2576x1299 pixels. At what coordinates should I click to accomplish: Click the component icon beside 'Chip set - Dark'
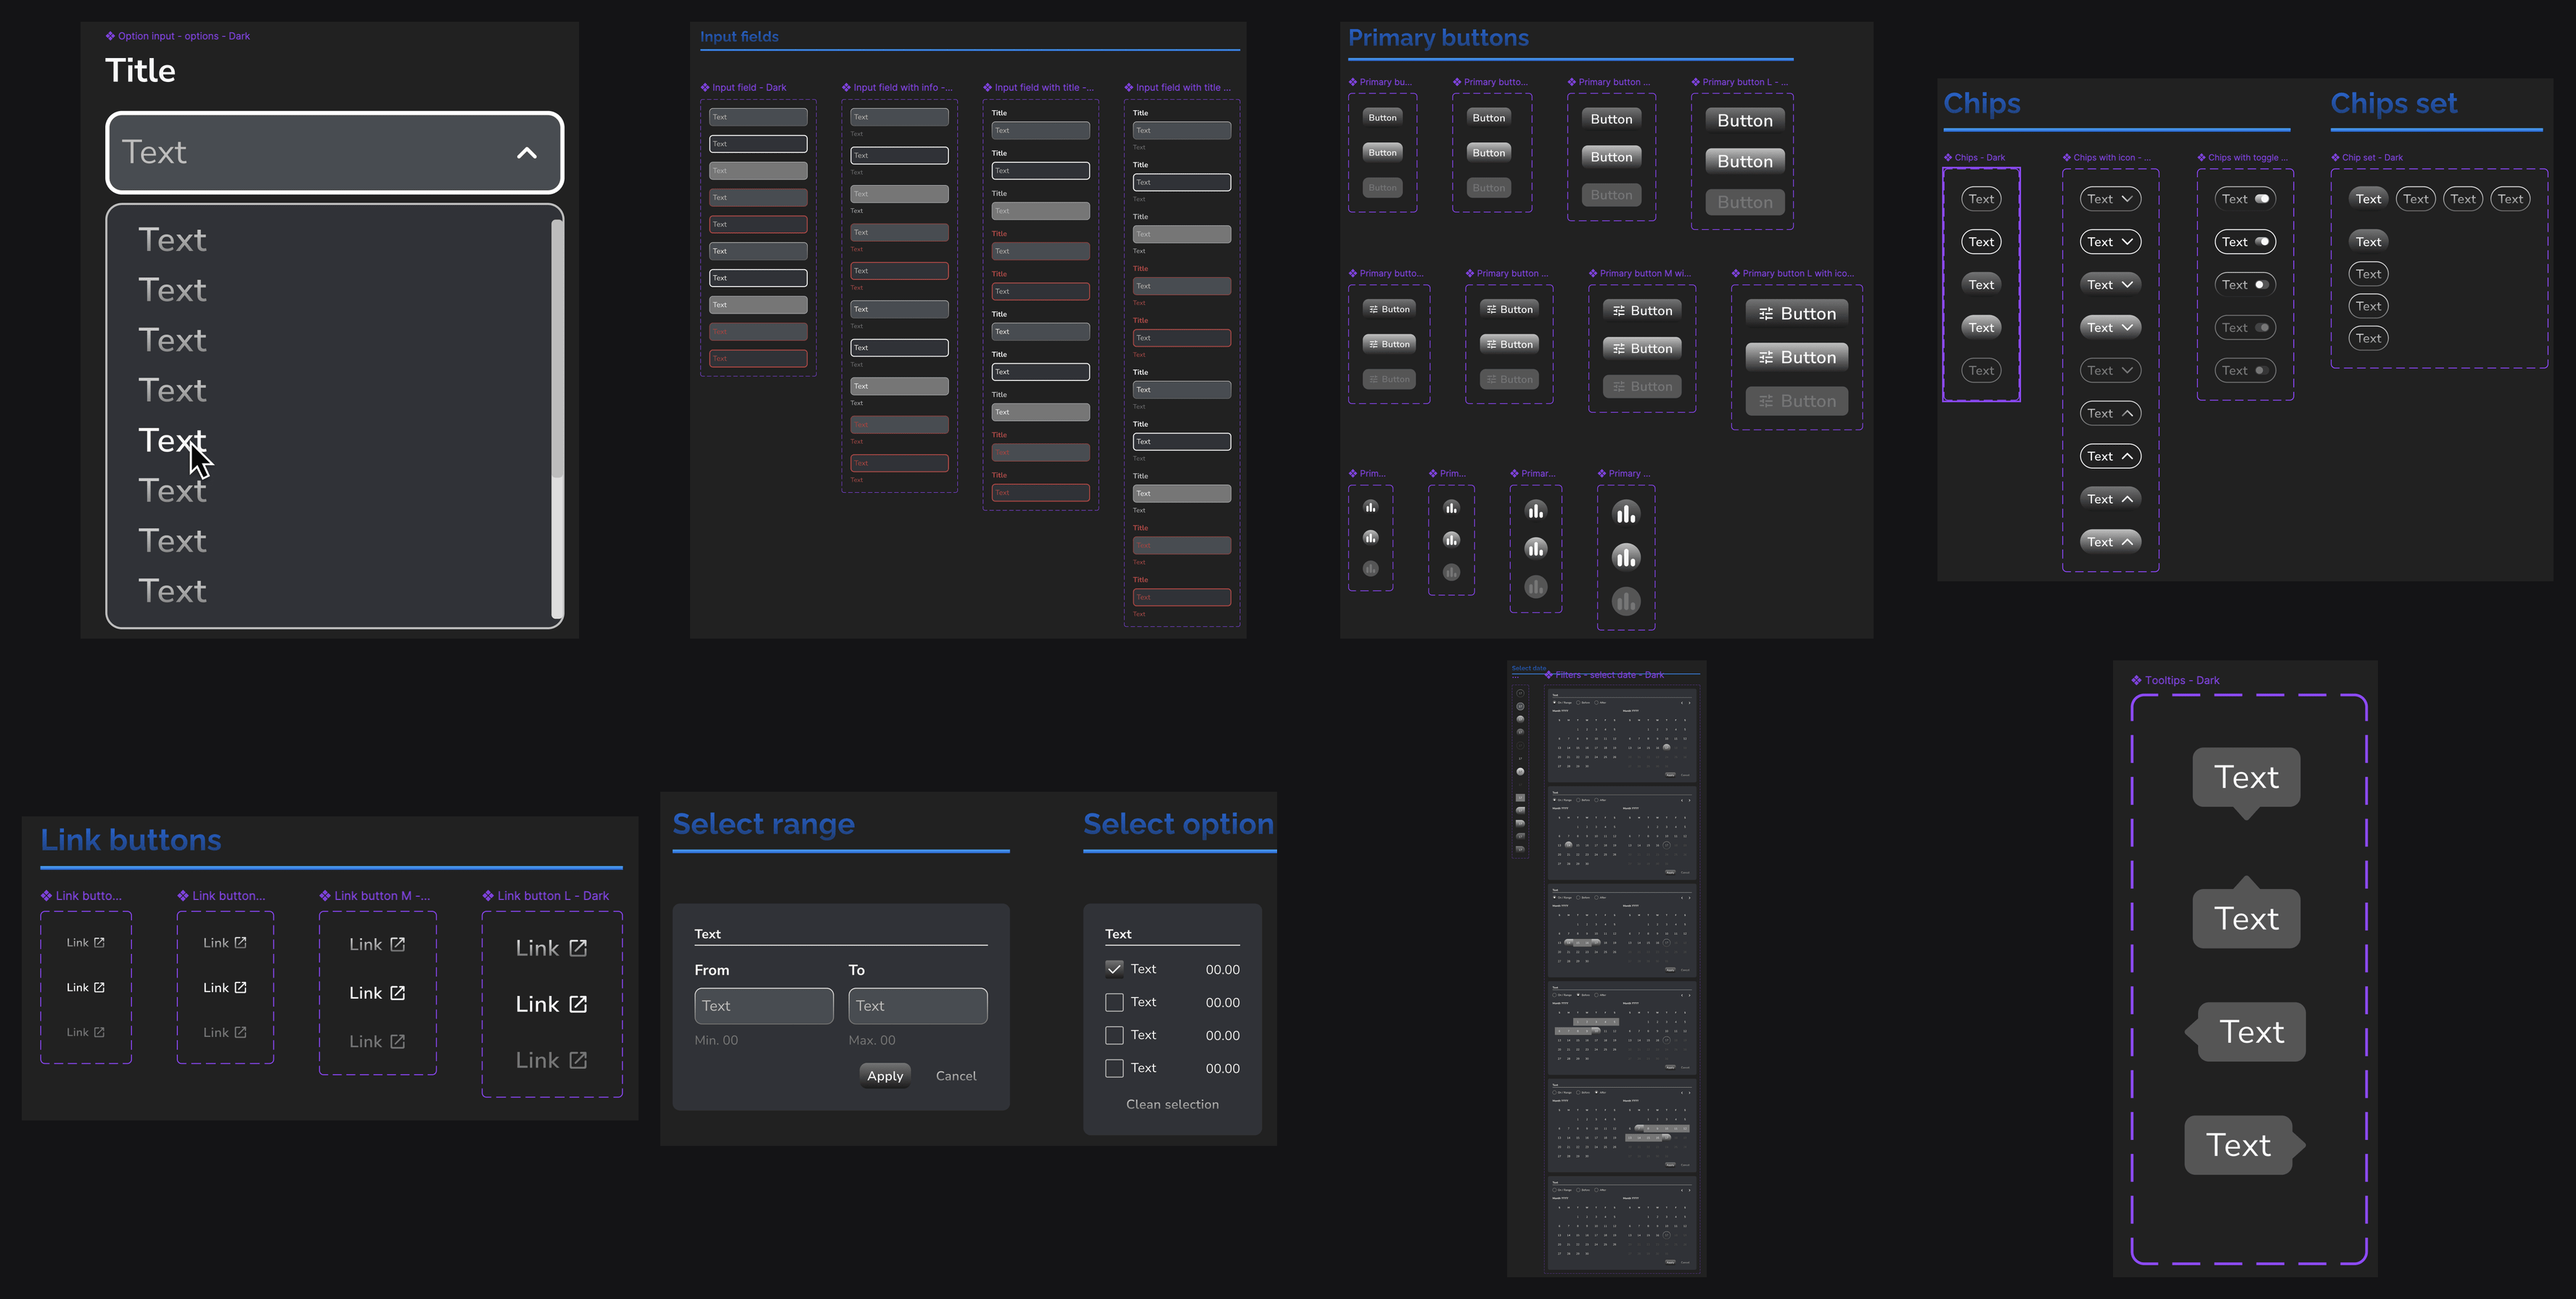pyautogui.click(x=2335, y=158)
